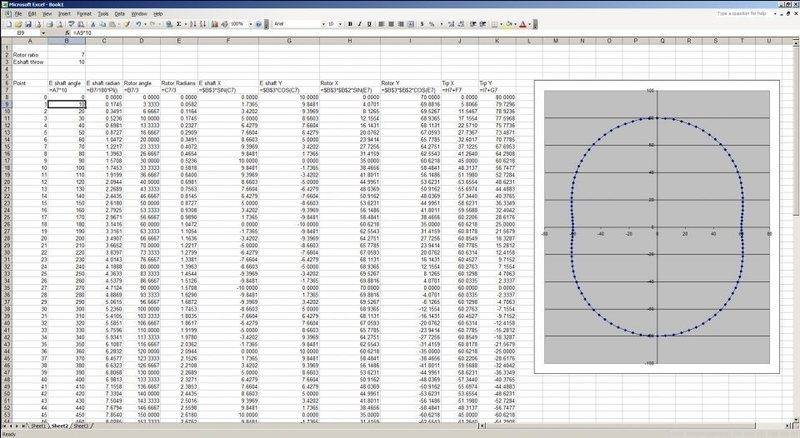The height and width of the screenshot is (438, 800).
Task: Open the Data menu
Action: coord(119,14)
